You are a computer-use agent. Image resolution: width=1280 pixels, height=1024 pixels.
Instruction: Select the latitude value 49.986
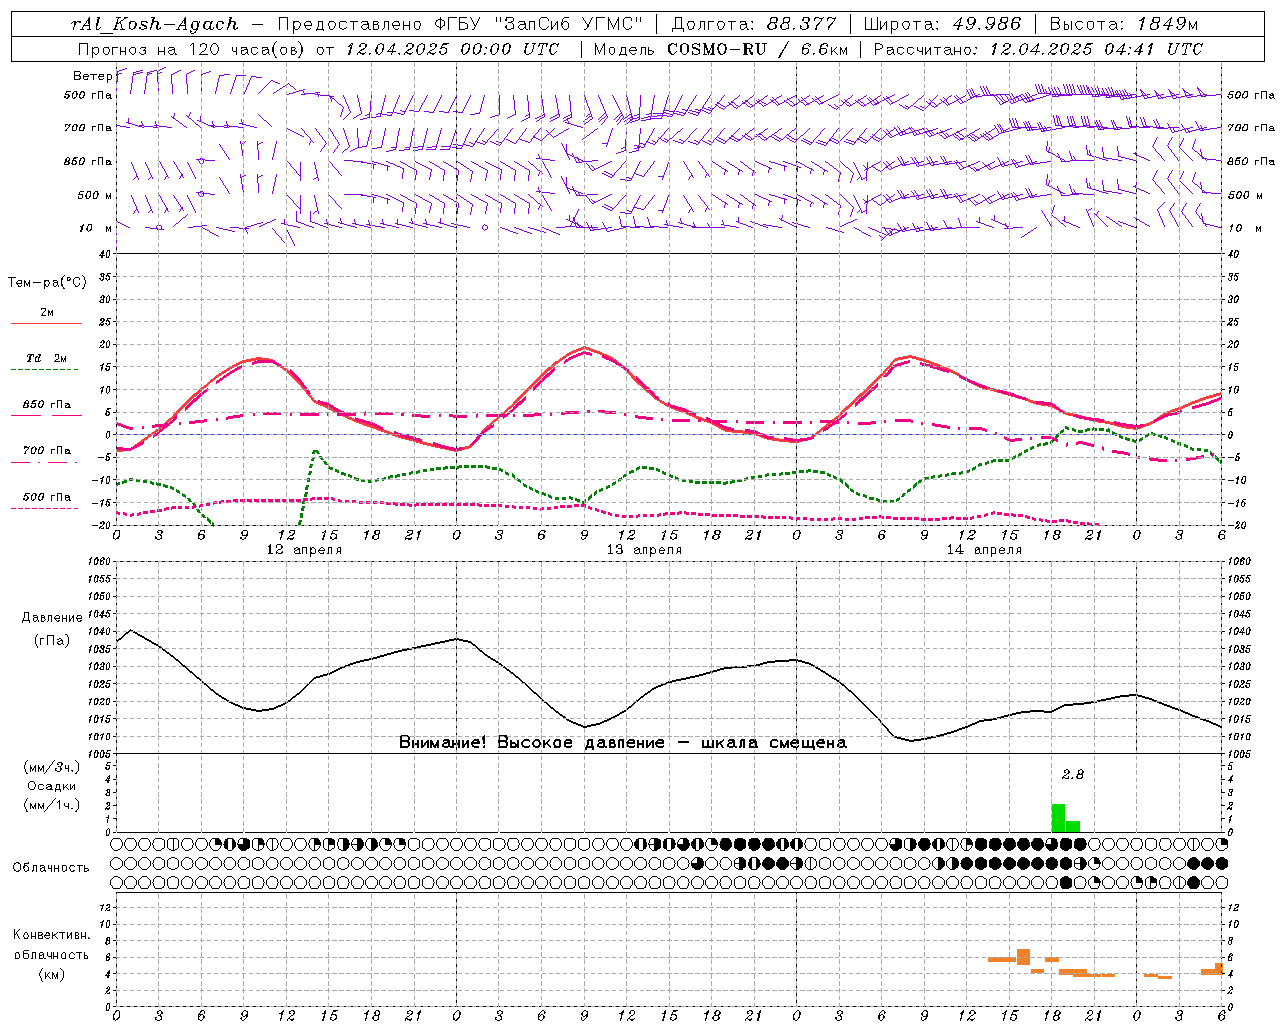[x=987, y=24]
